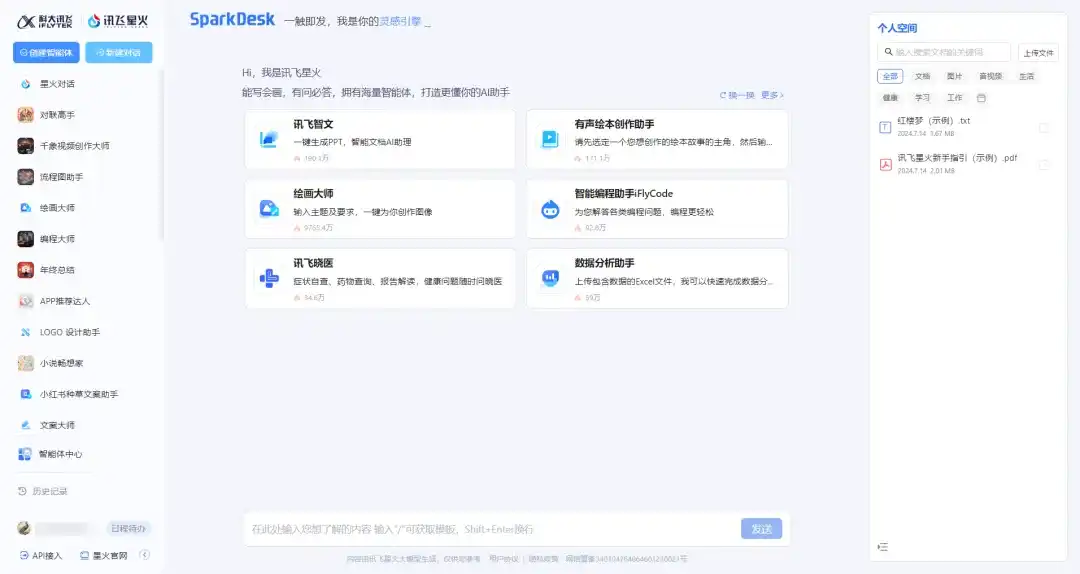
Task: Click the calendar icon next to 工作 tag
Action: coord(981,98)
